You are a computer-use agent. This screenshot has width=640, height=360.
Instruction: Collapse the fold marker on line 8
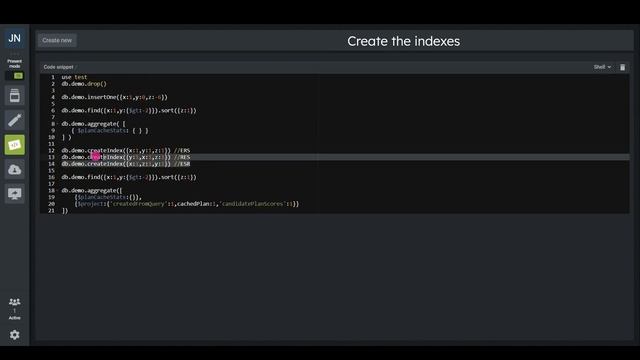(58, 124)
